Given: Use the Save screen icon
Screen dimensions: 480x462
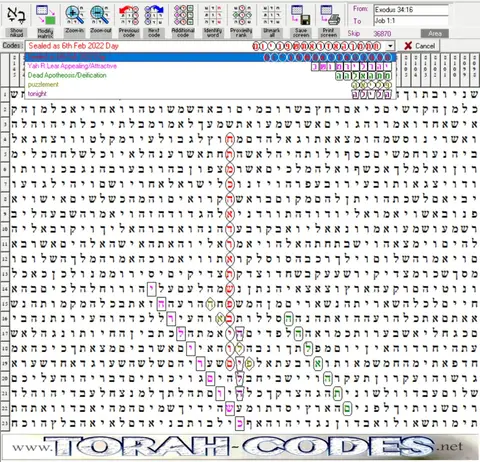Looking at the screenshot, I should (x=300, y=15).
